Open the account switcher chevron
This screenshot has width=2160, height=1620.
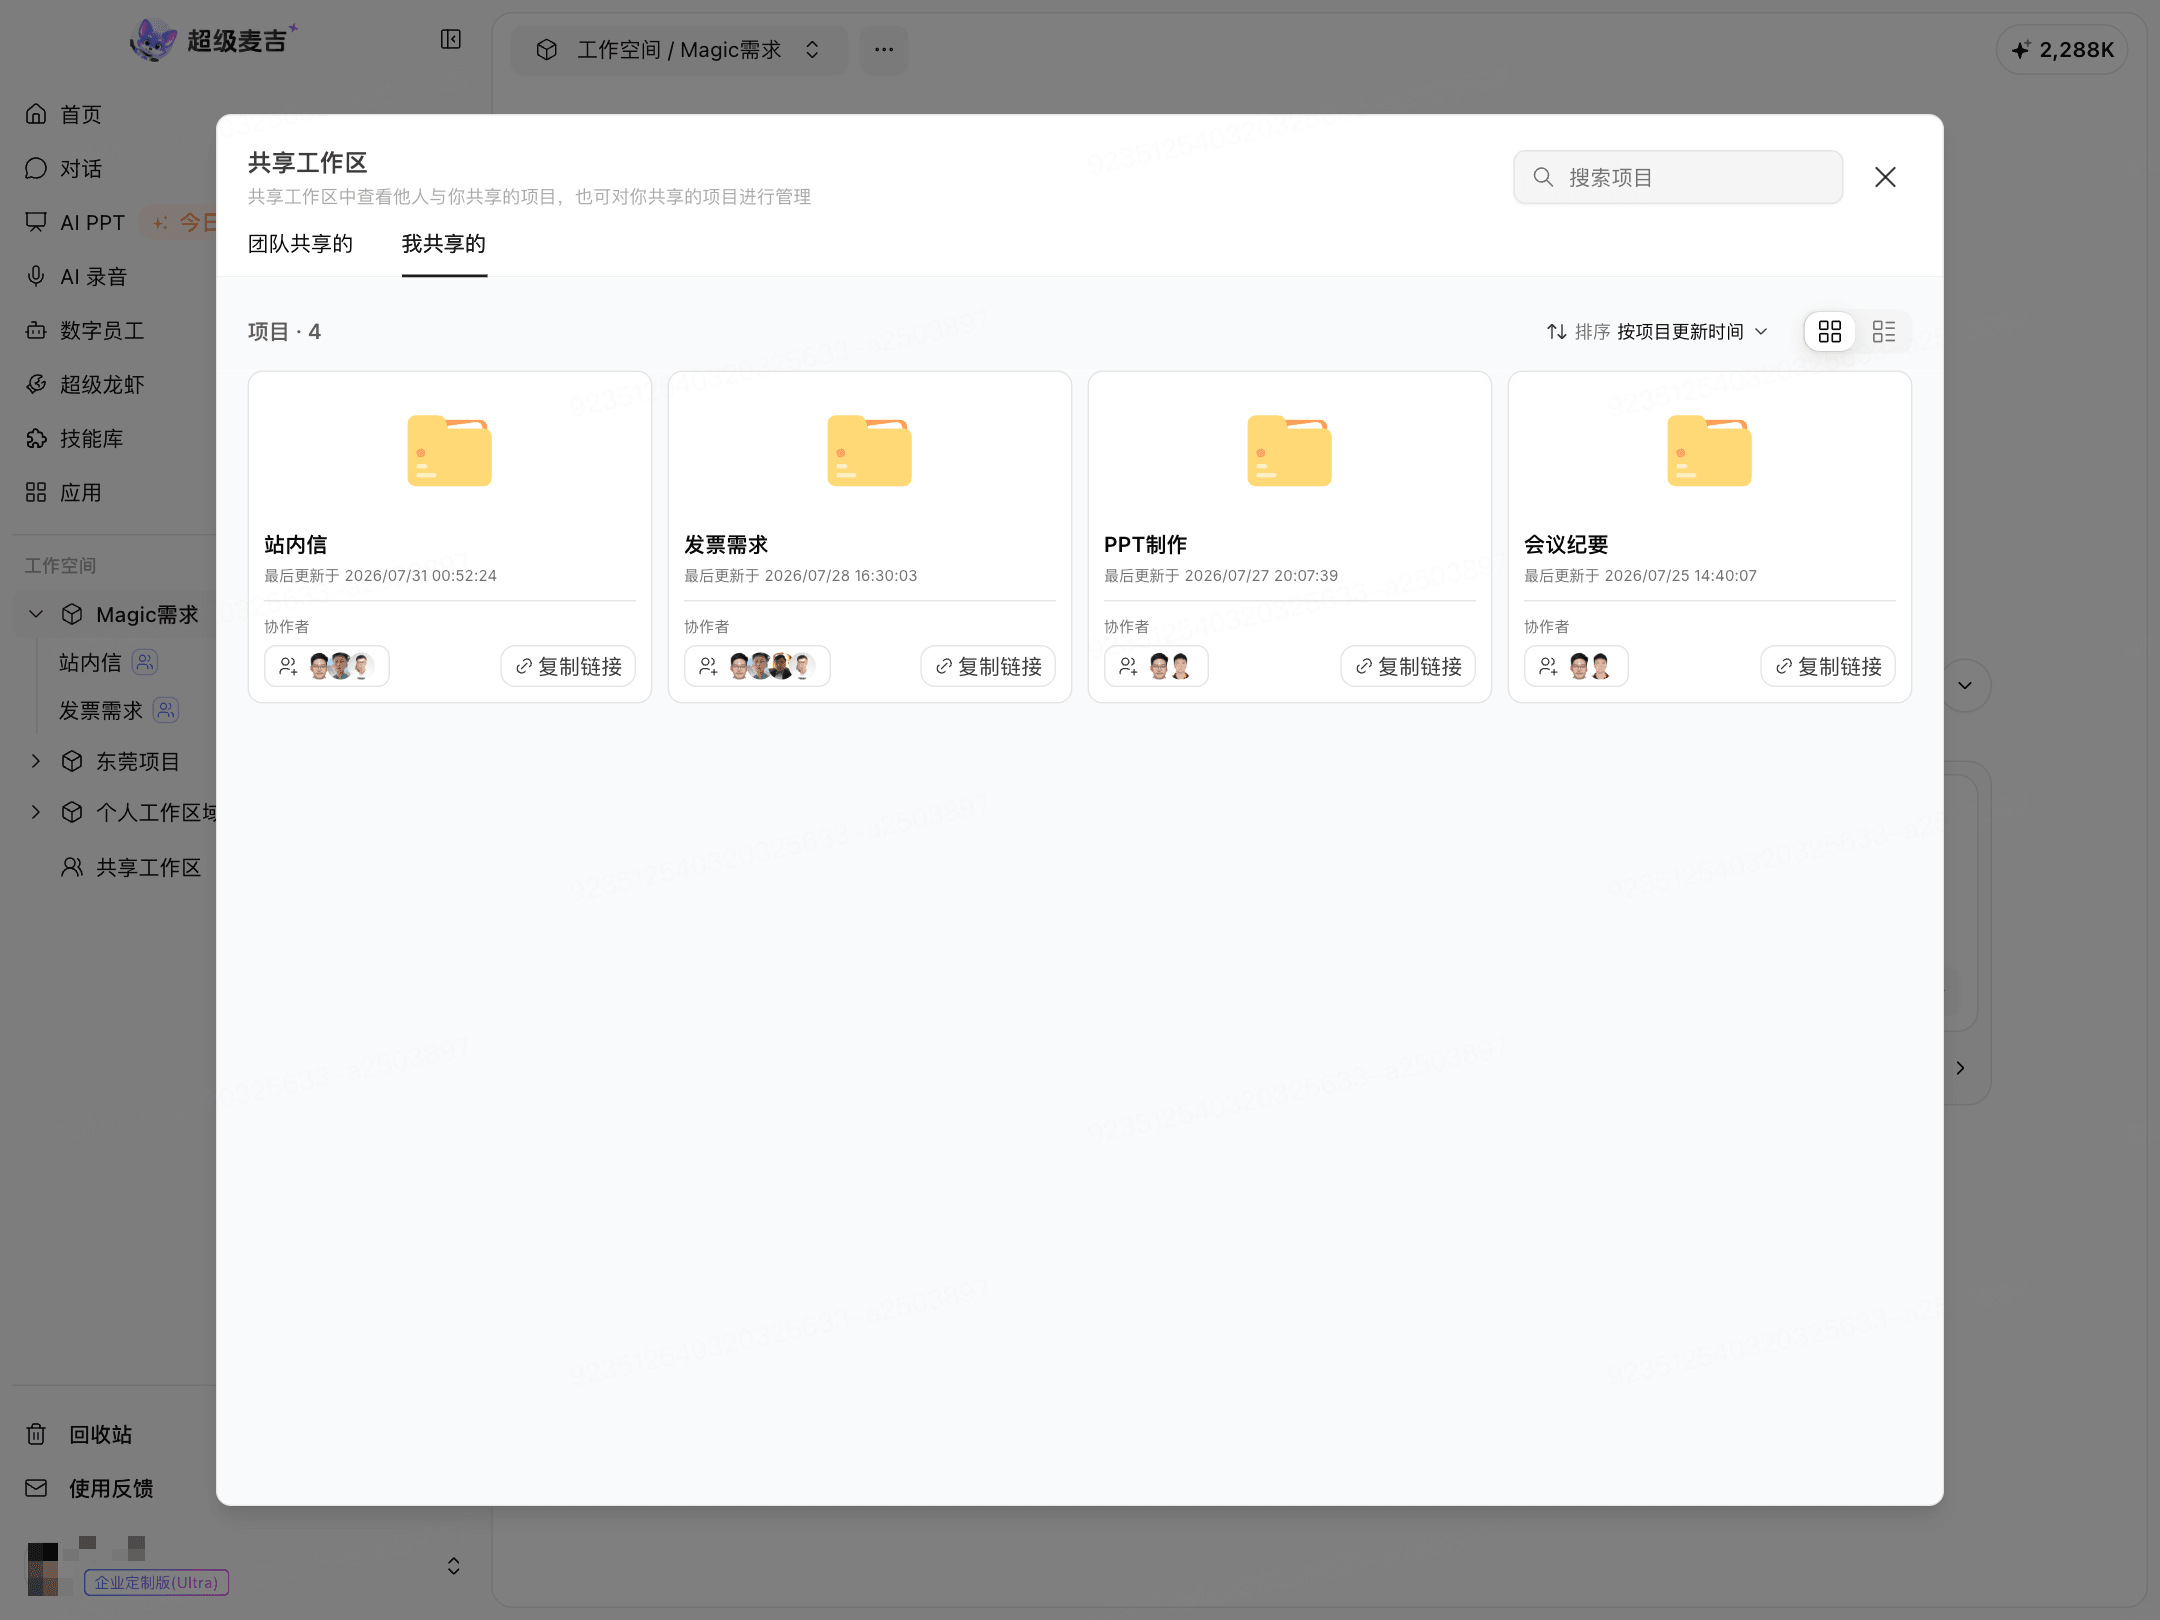coord(454,1565)
